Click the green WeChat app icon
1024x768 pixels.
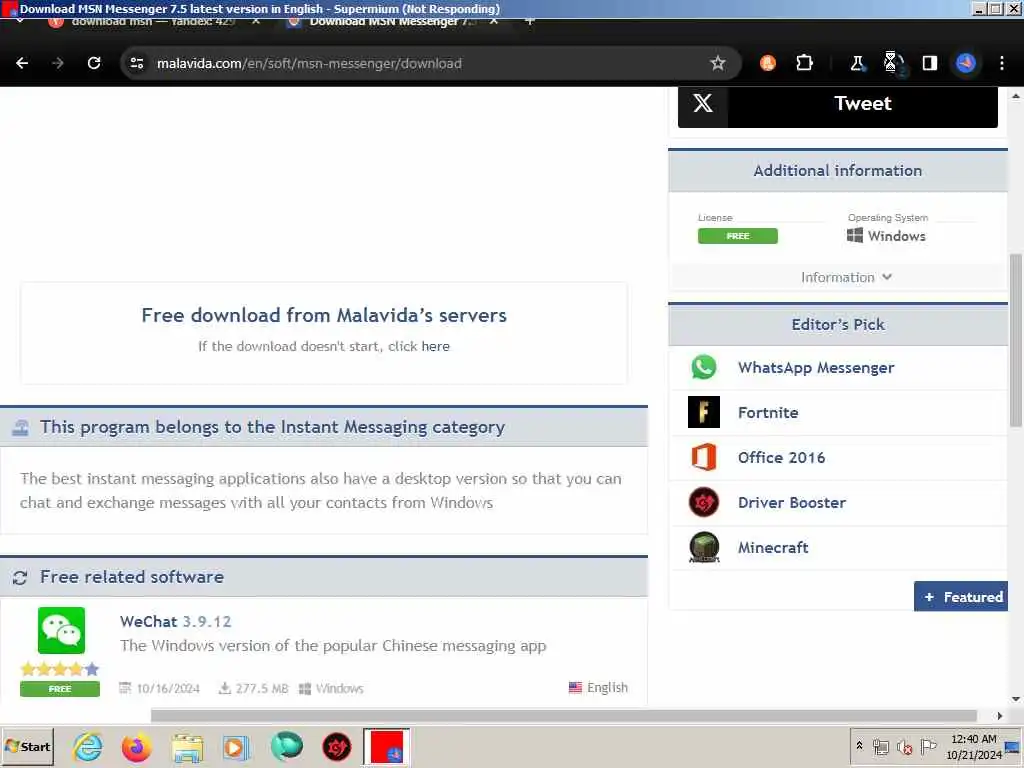coord(61,630)
